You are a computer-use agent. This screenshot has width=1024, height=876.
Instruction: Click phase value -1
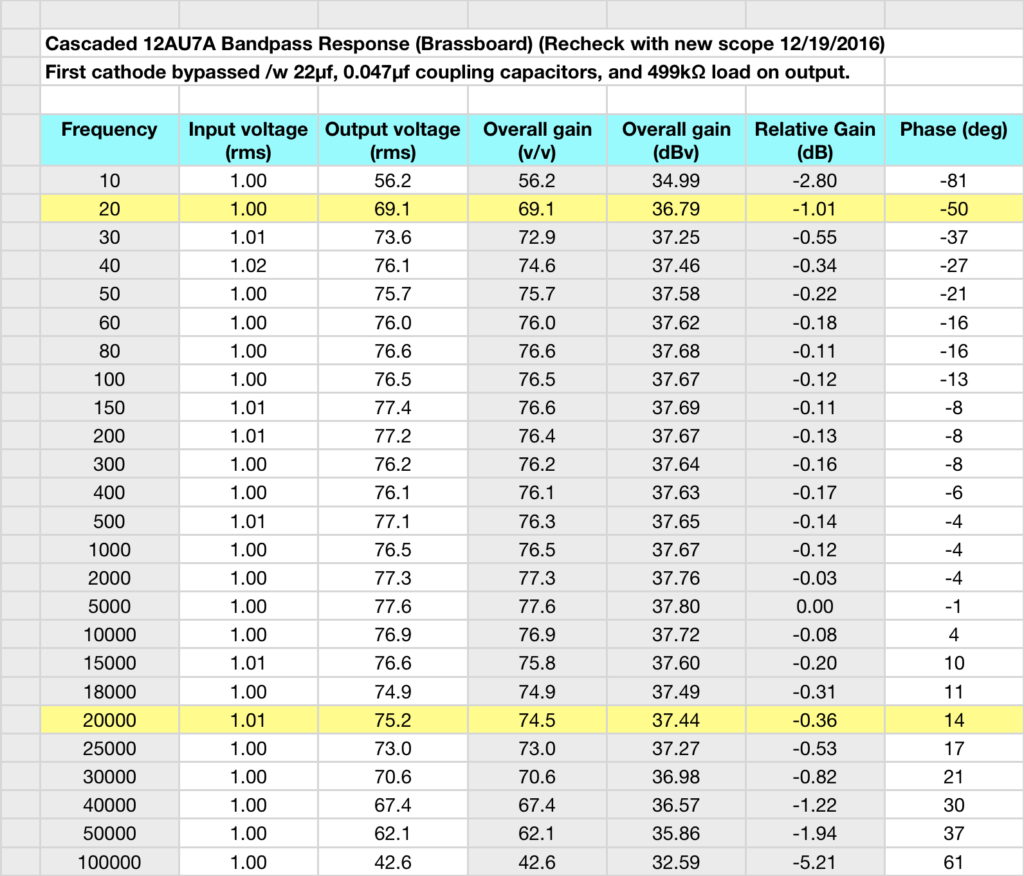(953, 606)
